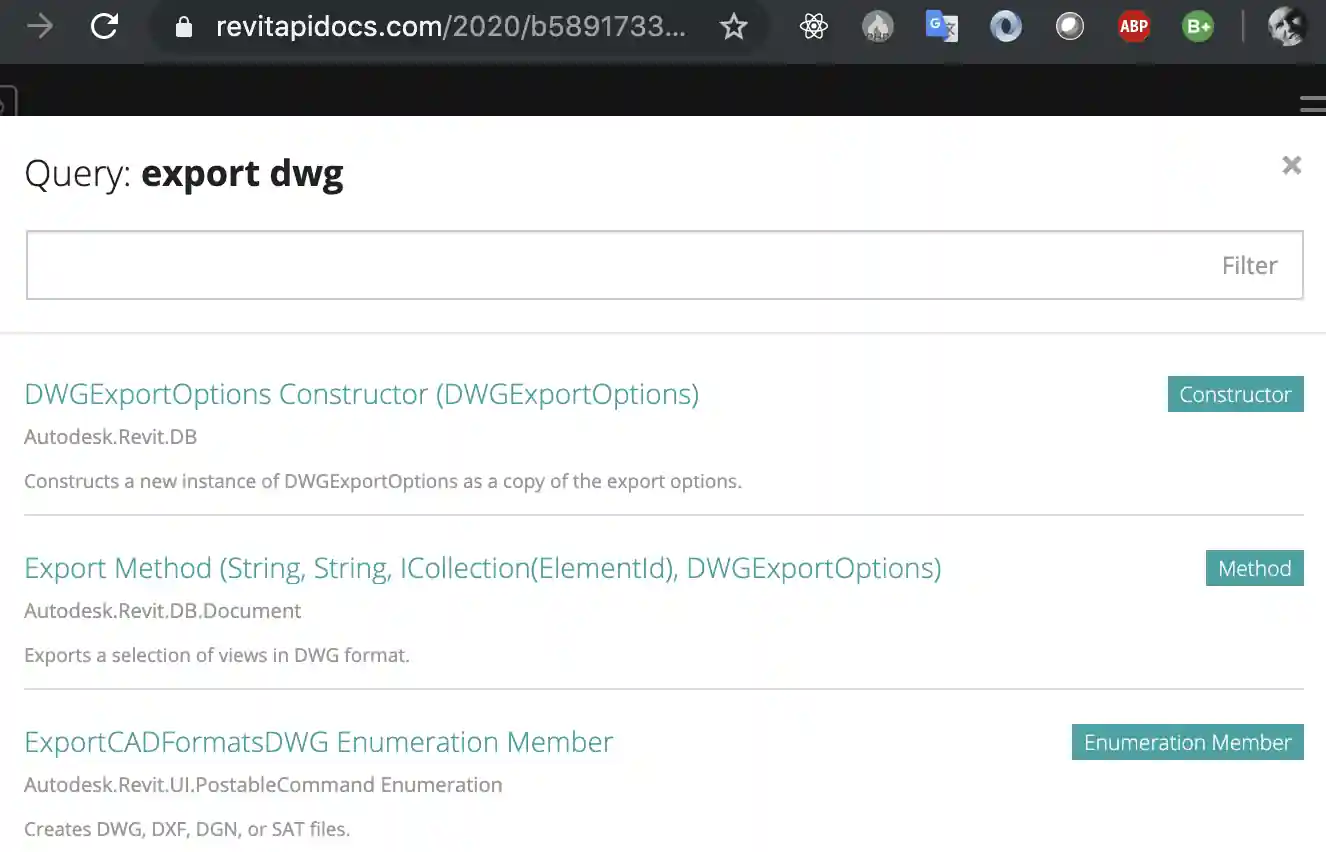Viewport: 1326px width, 852px height.
Task: Click the Adblock Plus (ABP) extension icon
Action: [x=1133, y=27]
